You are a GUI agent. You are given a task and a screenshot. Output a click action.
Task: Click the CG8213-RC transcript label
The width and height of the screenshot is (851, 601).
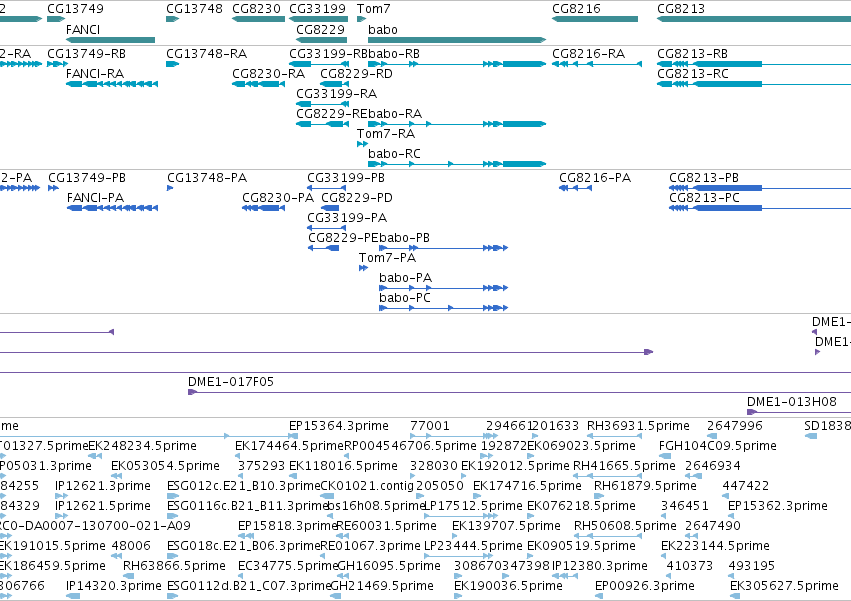point(693,73)
